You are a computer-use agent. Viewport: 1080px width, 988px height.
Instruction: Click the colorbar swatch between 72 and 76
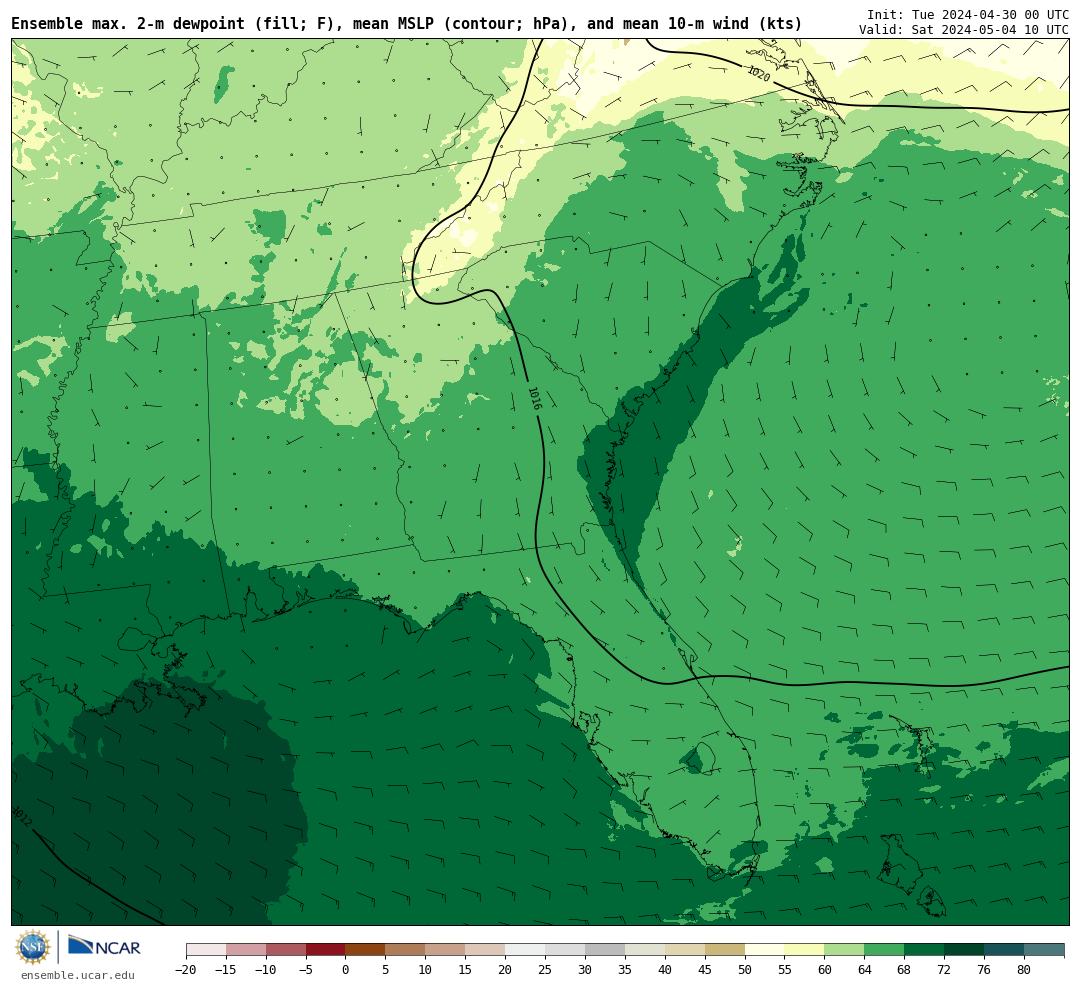click(964, 949)
